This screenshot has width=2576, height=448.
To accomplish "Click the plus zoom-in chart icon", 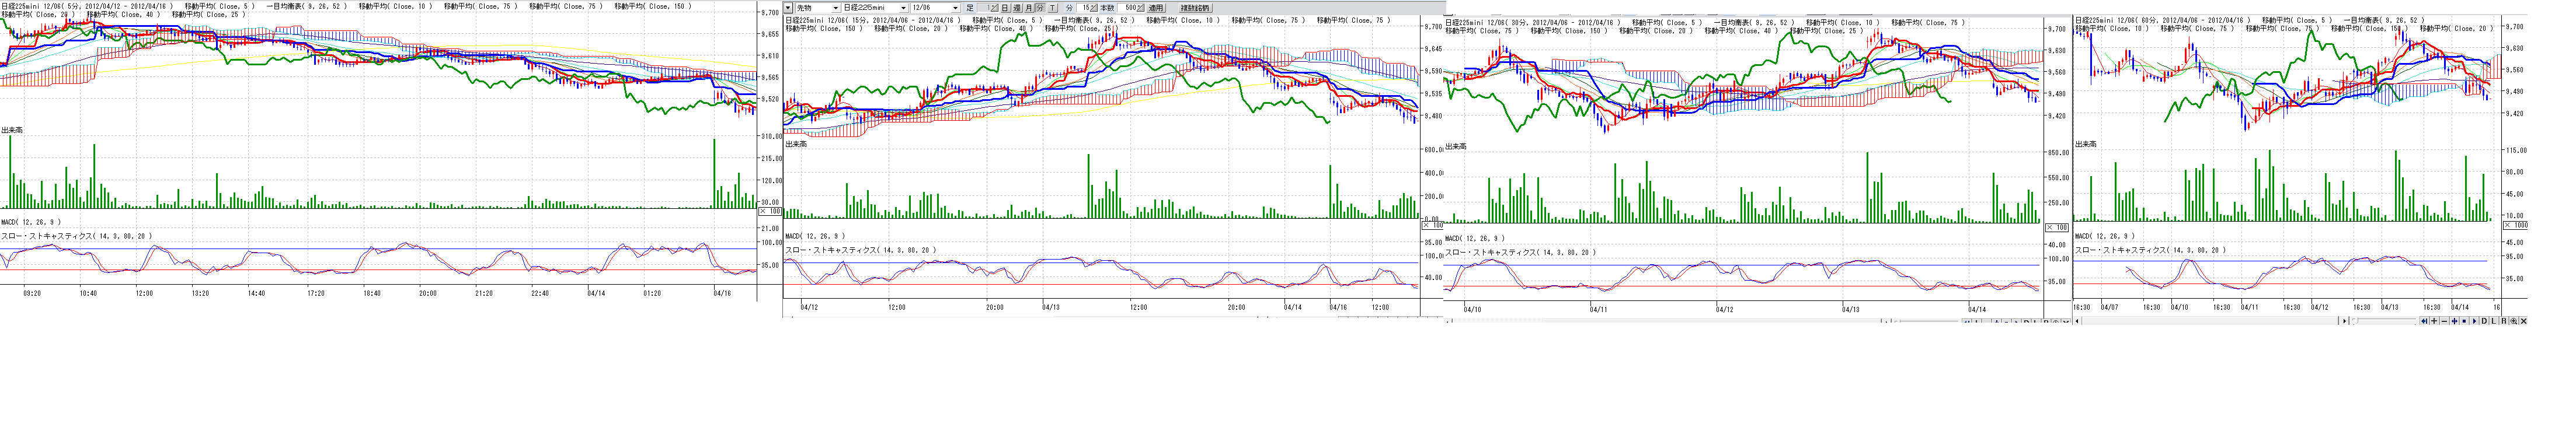I will 2435,321.
